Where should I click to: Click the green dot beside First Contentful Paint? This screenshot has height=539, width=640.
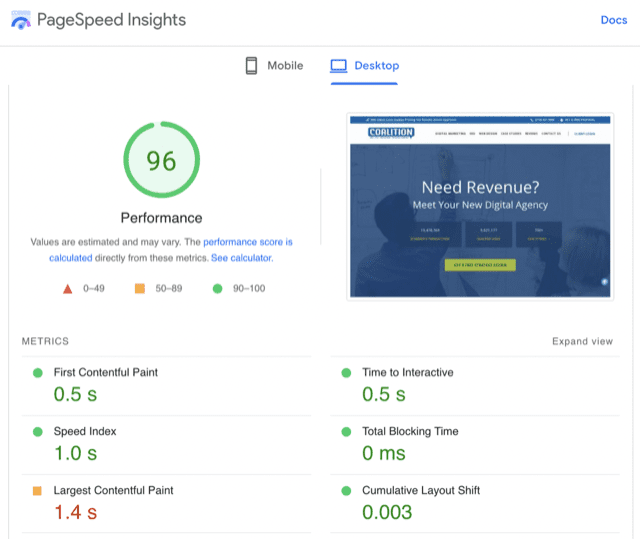coord(38,373)
